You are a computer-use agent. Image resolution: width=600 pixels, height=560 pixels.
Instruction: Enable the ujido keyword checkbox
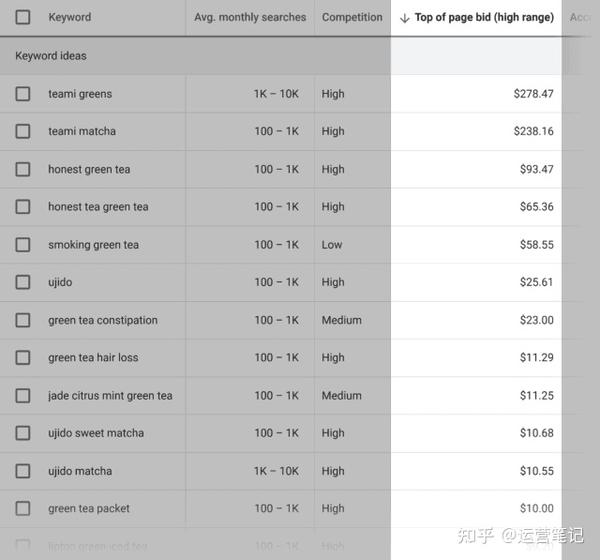point(23,282)
